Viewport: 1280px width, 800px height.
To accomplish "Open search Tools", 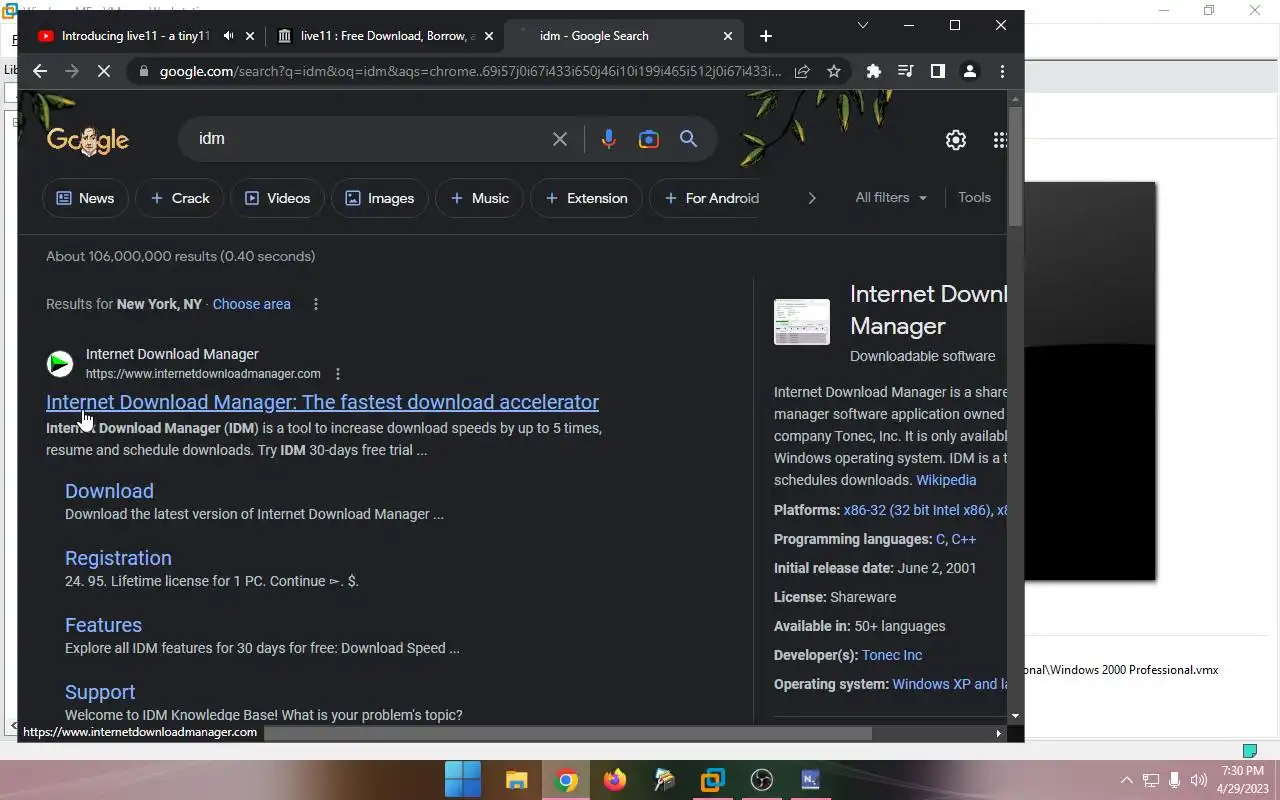I will coord(974,198).
